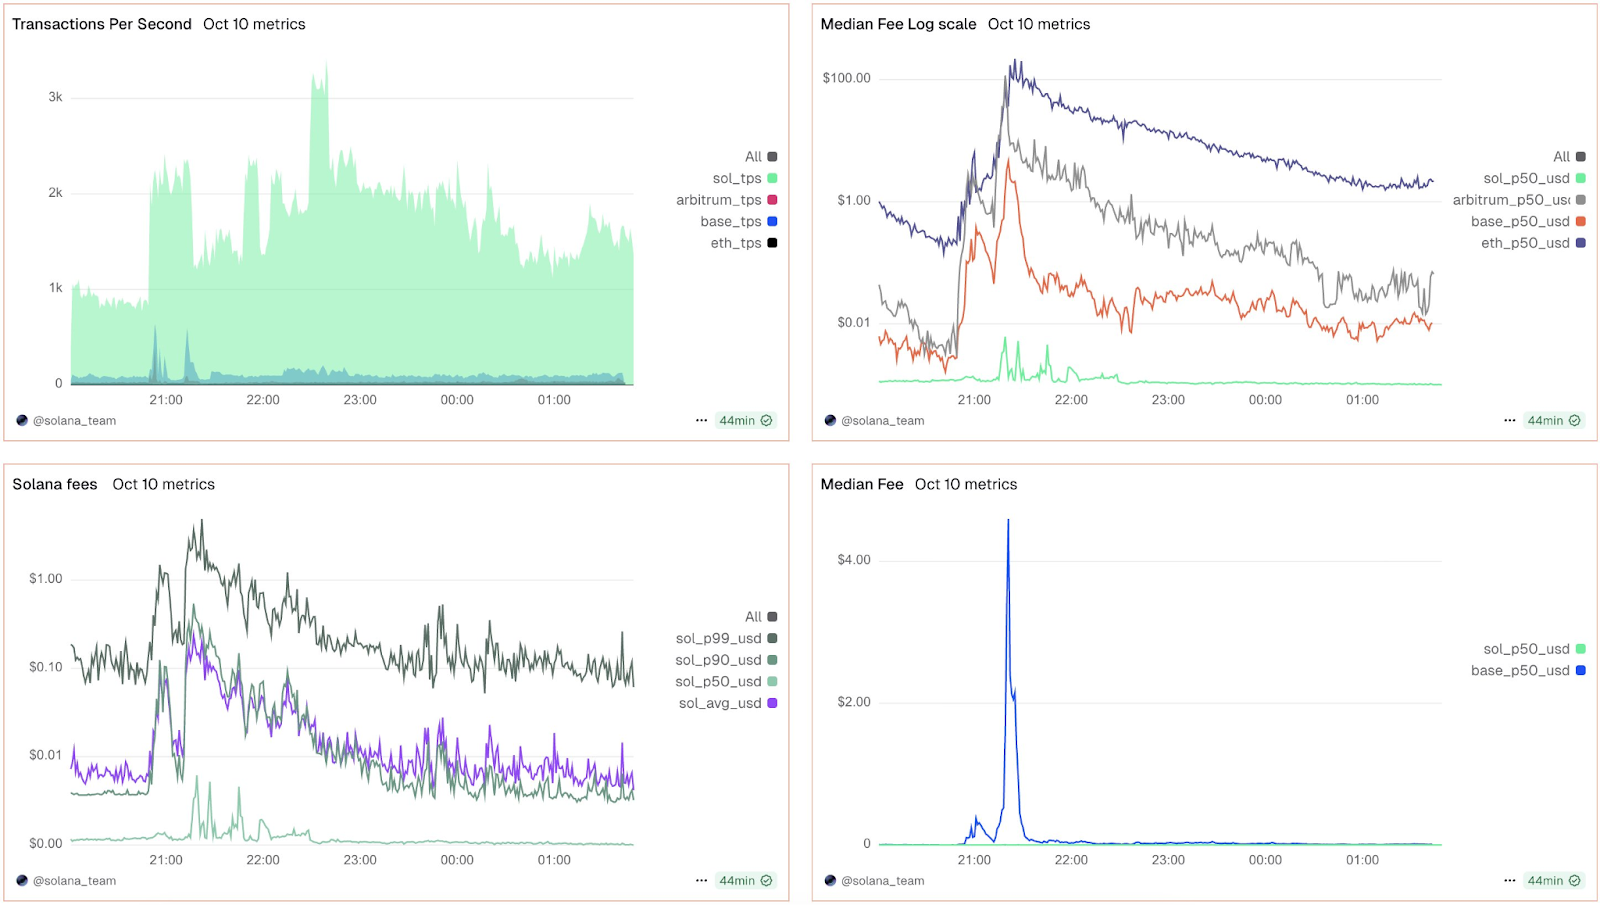
Task: Click solana_team avatar under Median Fee chart
Action: point(830,881)
